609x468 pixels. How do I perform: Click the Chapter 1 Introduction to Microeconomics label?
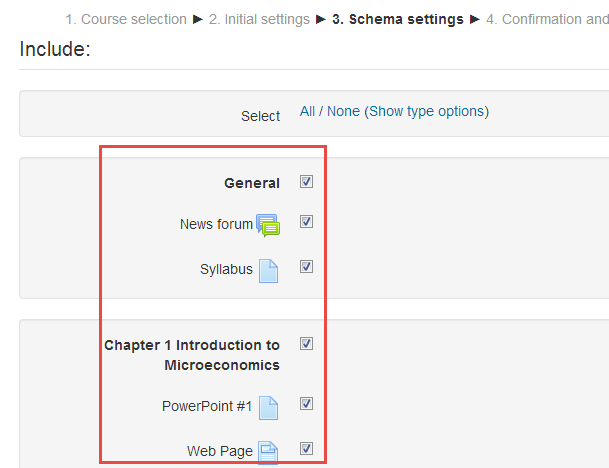click(192, 355)
